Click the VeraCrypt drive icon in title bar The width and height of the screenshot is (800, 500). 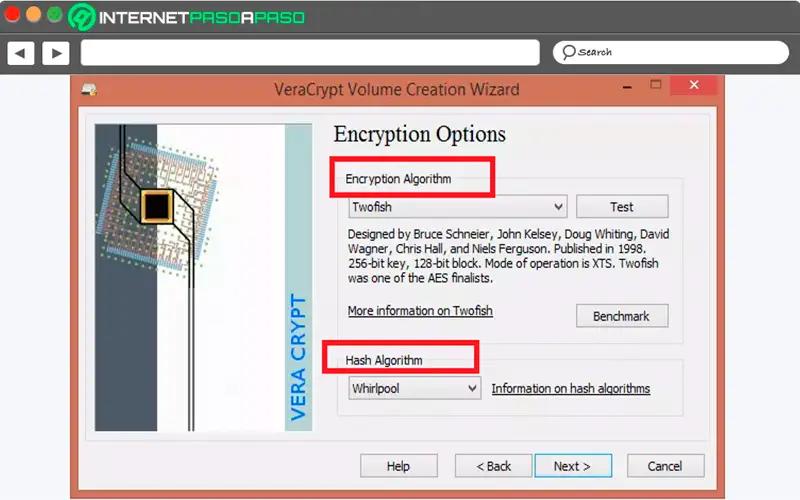coord(89,90)
